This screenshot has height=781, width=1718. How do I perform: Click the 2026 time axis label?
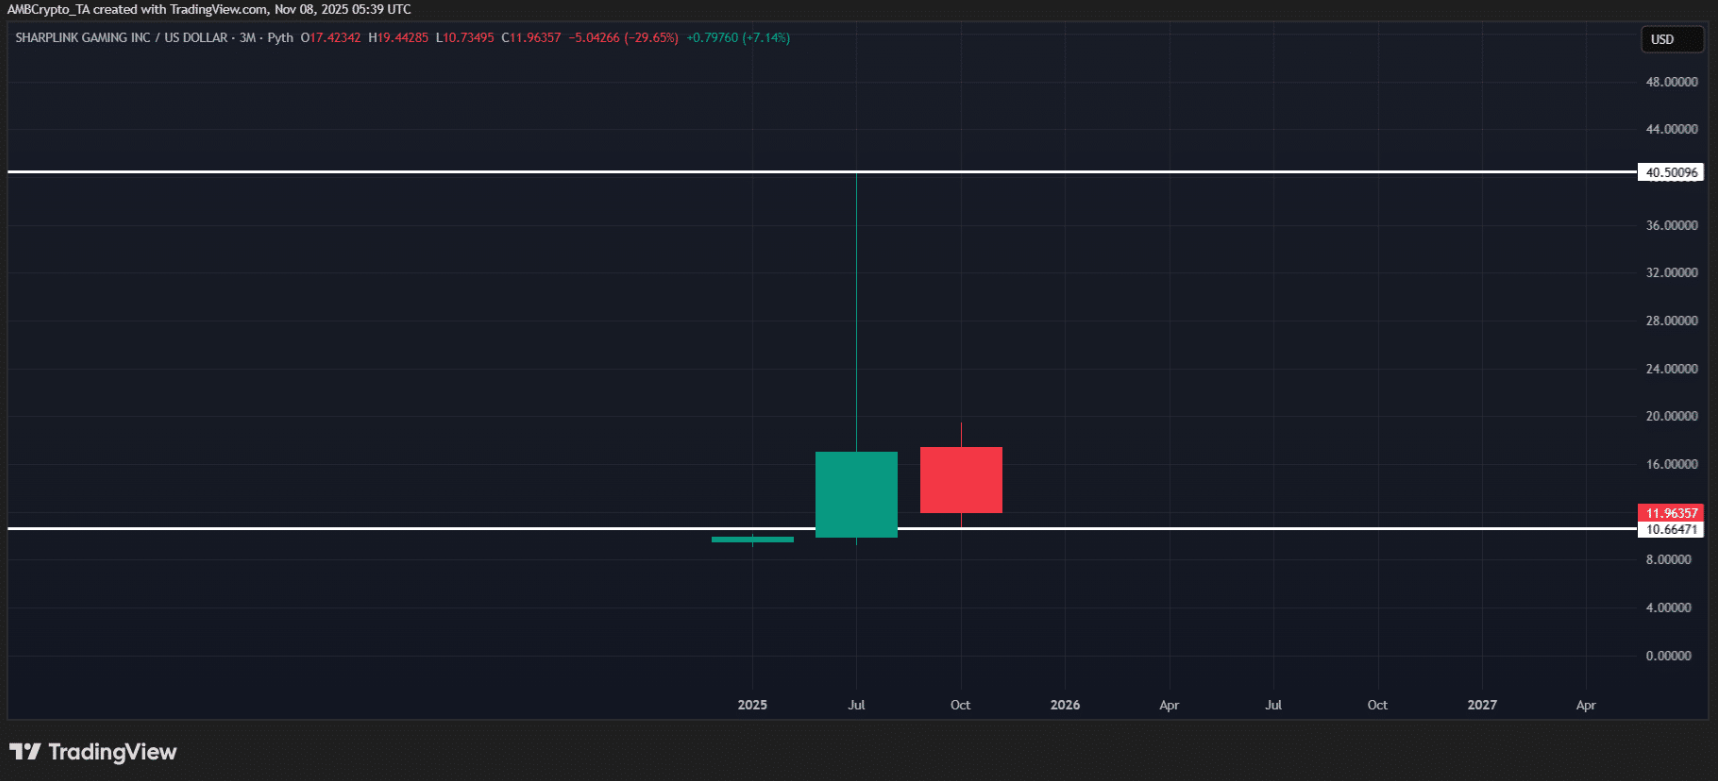click(1065, 705)
